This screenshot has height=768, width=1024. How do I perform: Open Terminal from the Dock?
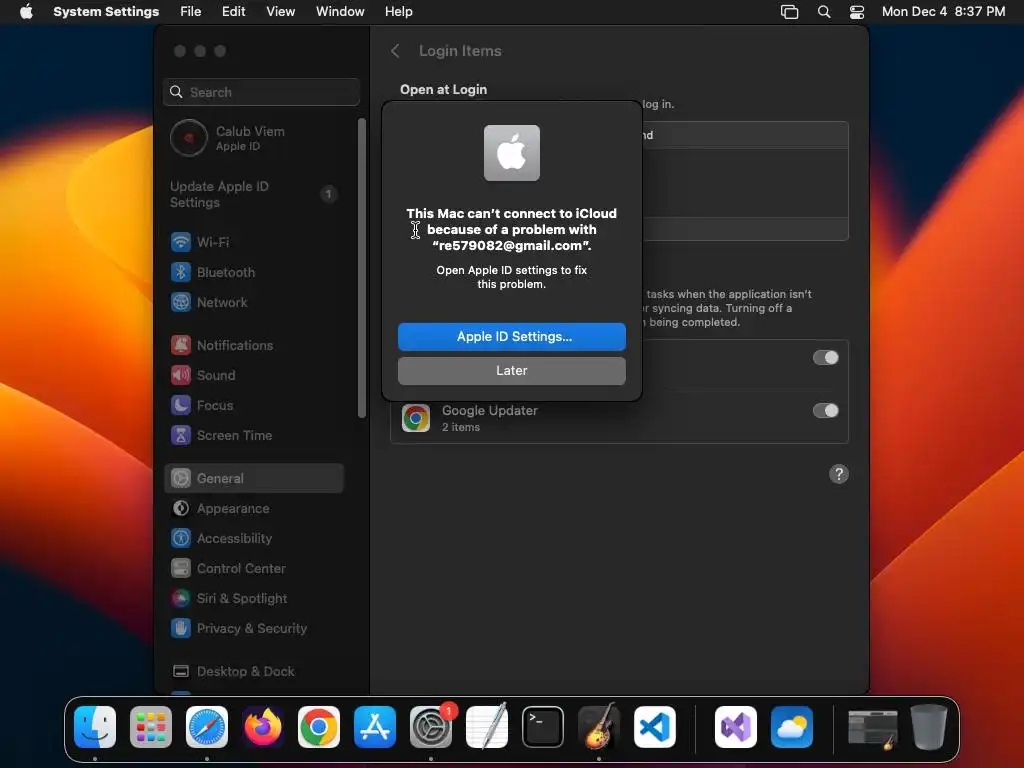(543, 727)
